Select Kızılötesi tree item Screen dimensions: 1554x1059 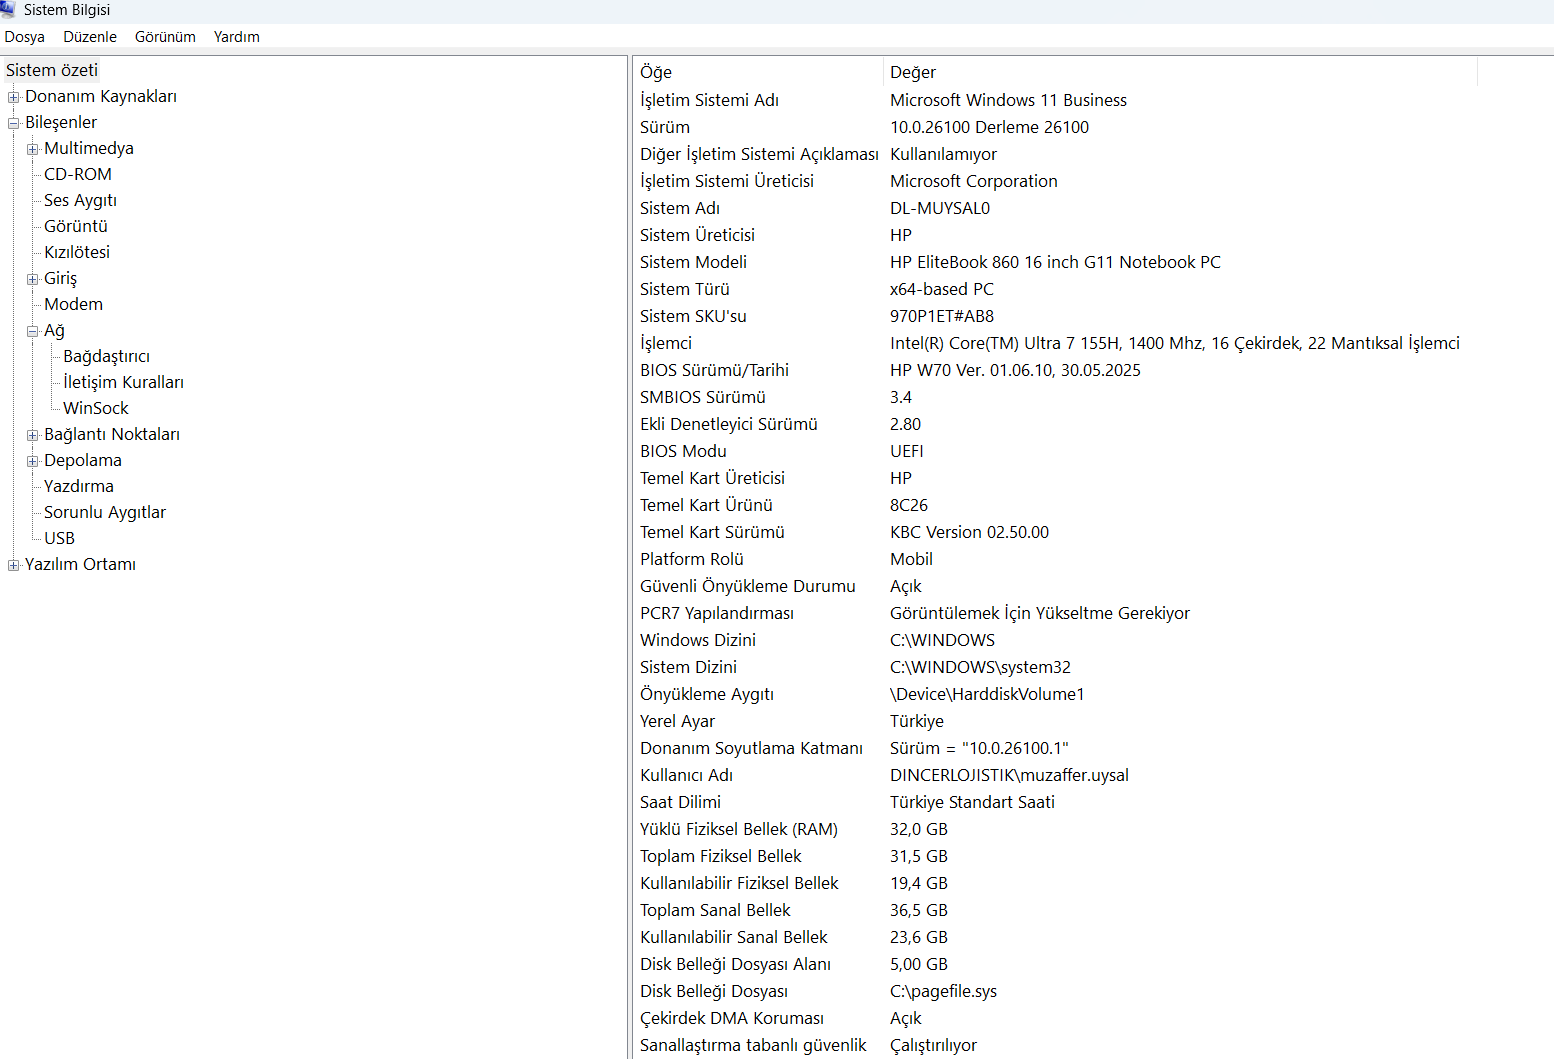point(77,252)
